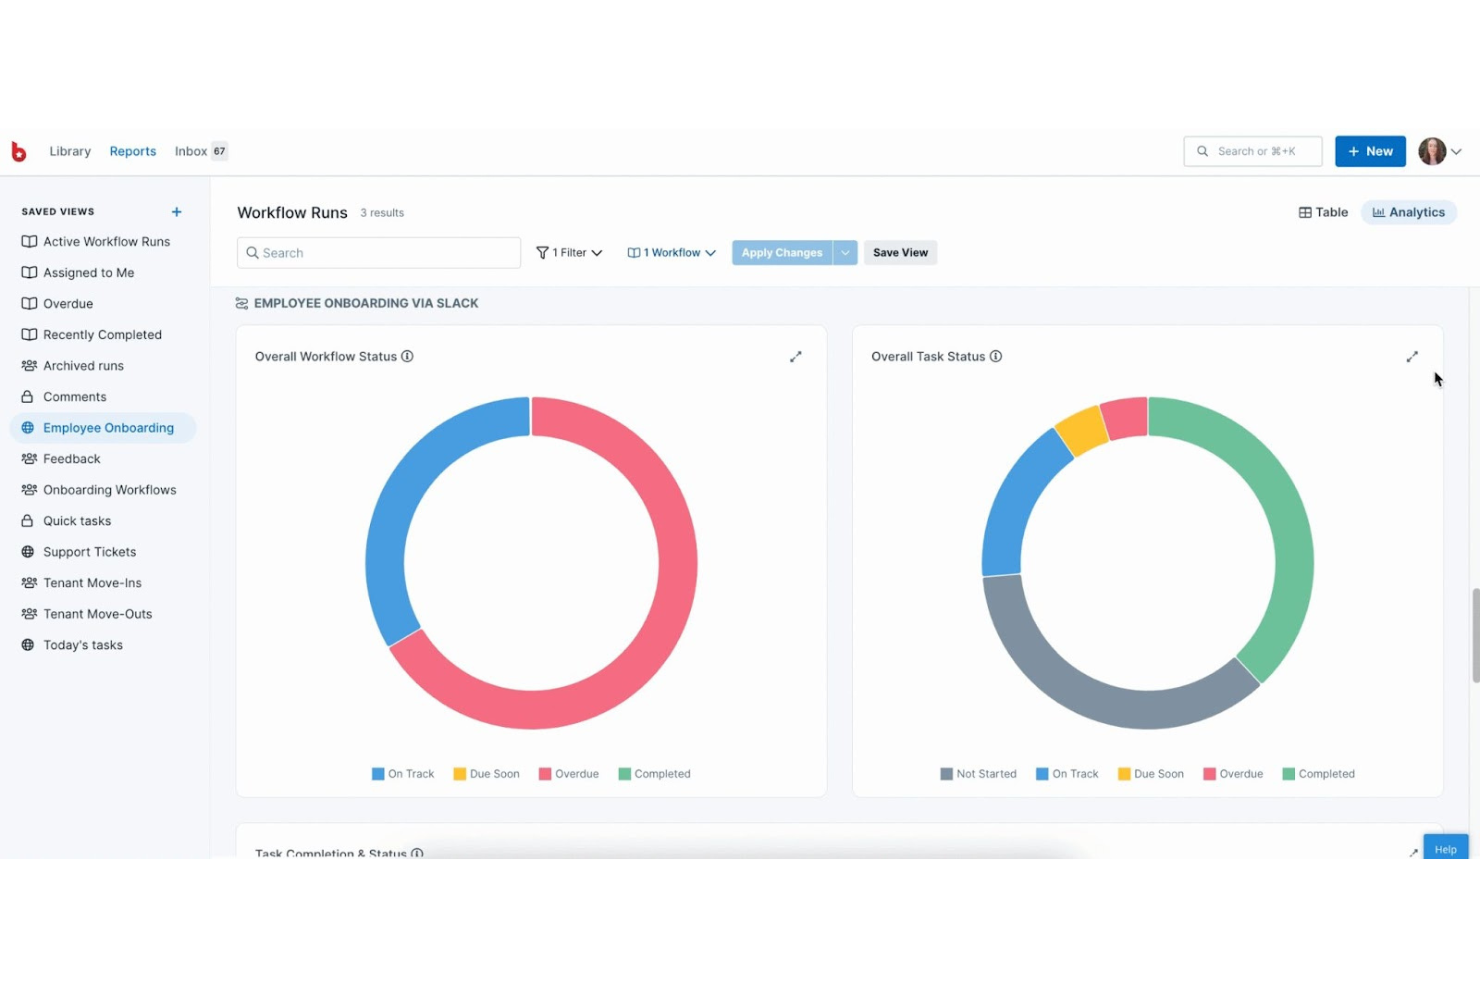Open the Inbox tab
This screenshot has width=1480, height=987.
(x=191, y=151)
